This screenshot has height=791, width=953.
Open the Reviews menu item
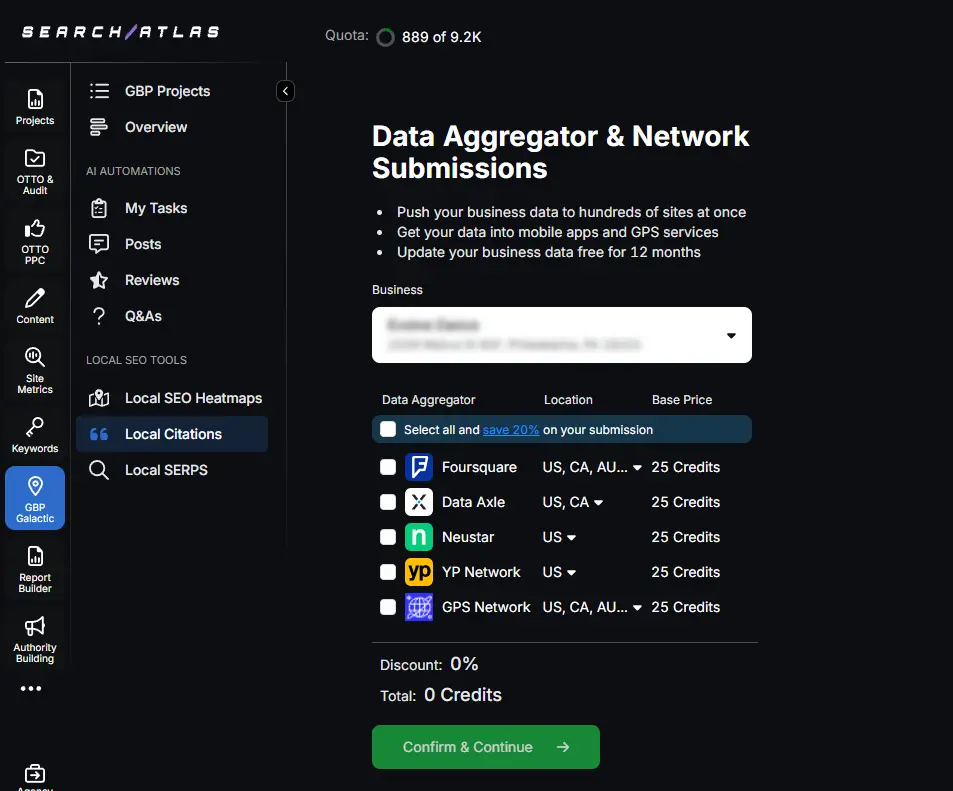click(151, 280)
